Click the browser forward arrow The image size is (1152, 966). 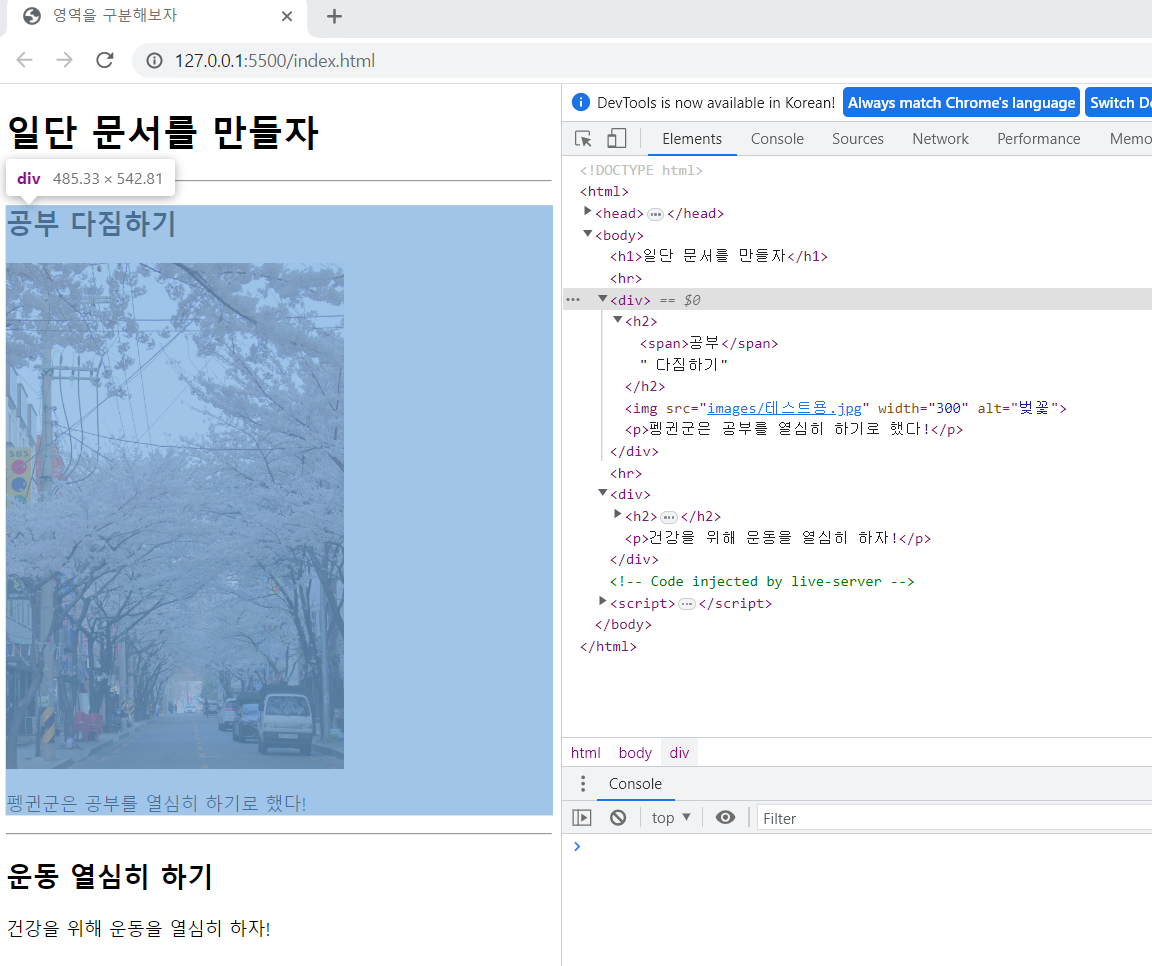(x=65, y=60)
